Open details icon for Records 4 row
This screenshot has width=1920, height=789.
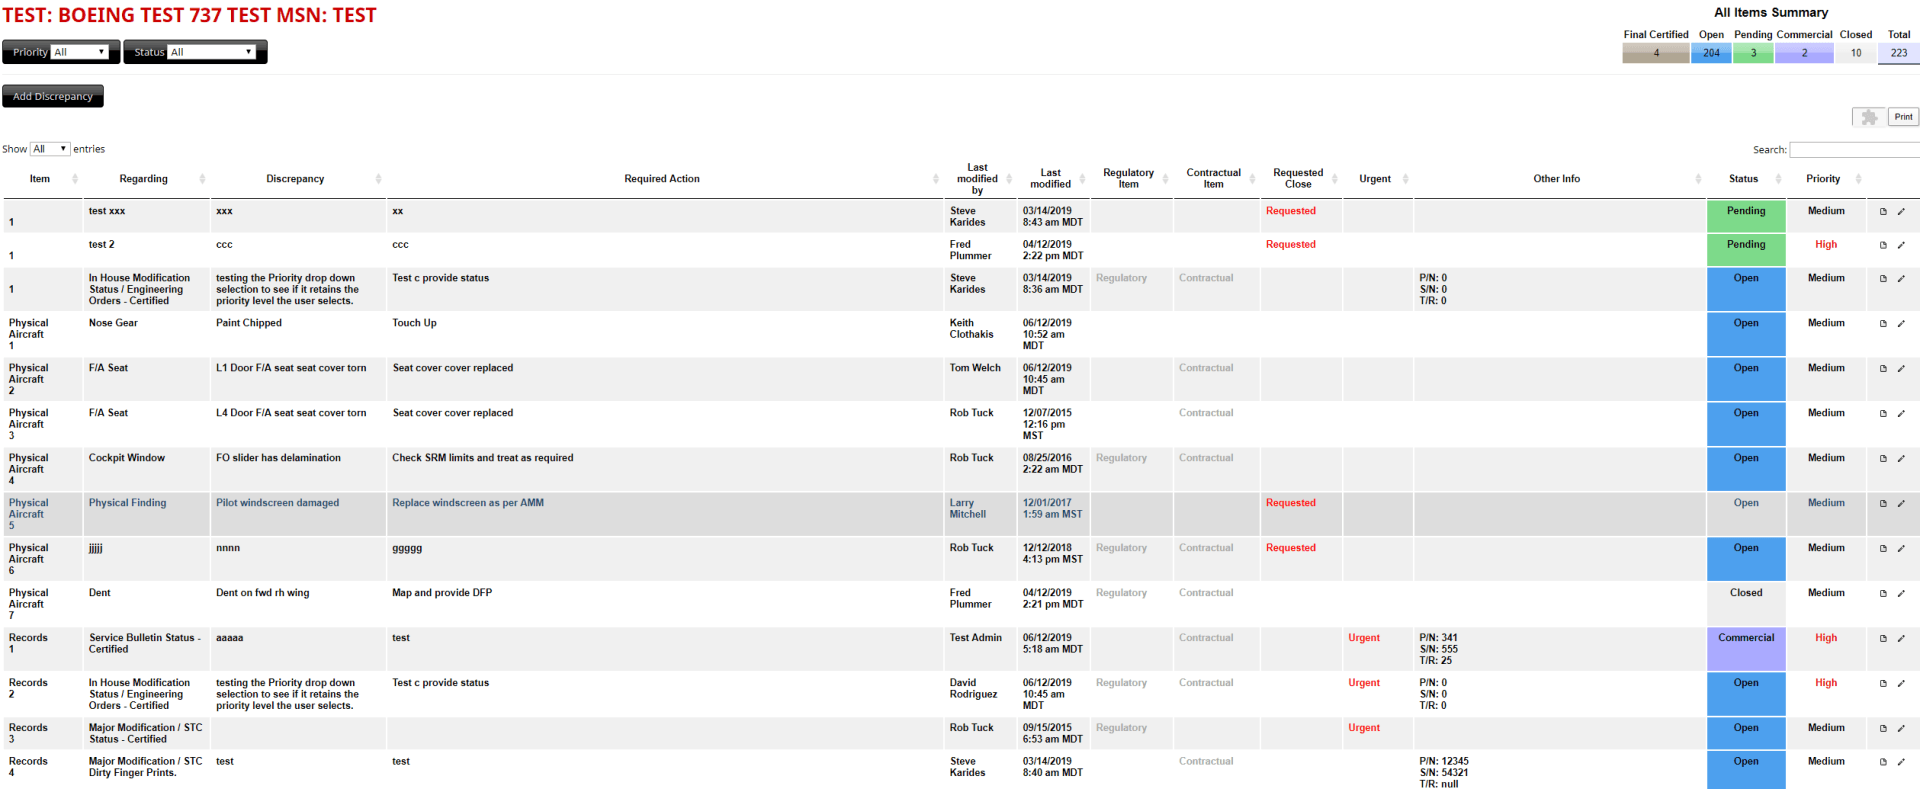click(x=1883, y=762)
